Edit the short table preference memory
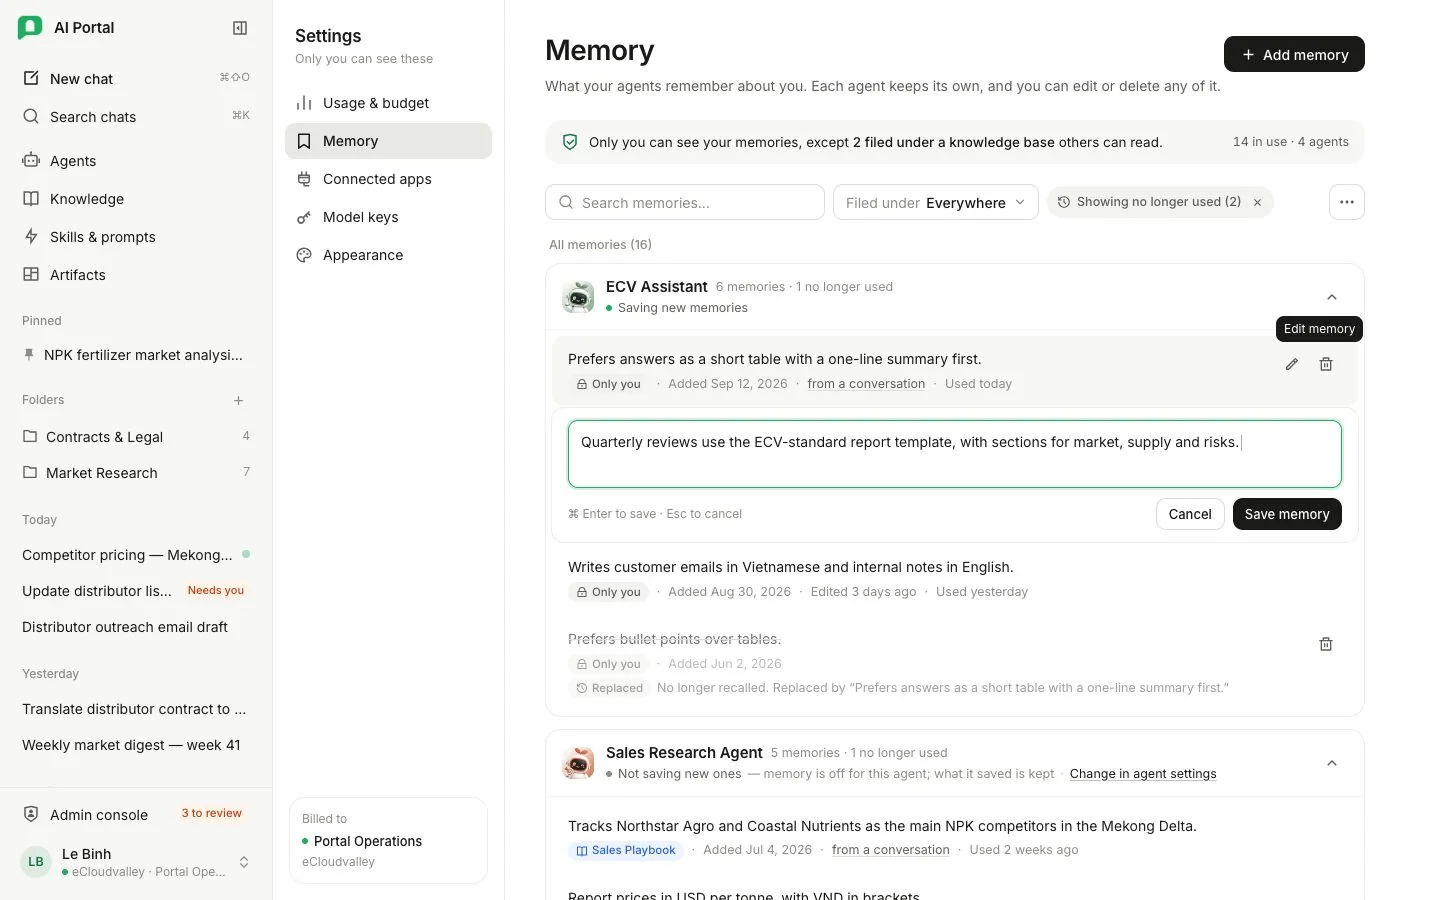The image size is (1440, 900). tap(1292, 364)
